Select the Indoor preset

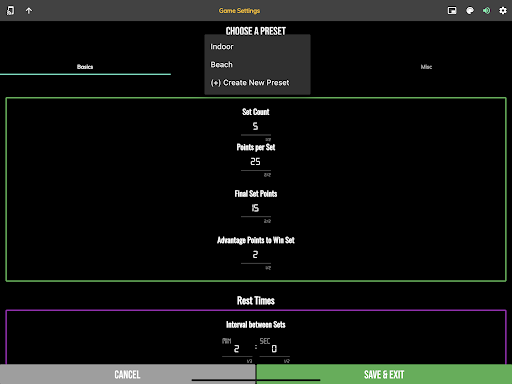257,47
